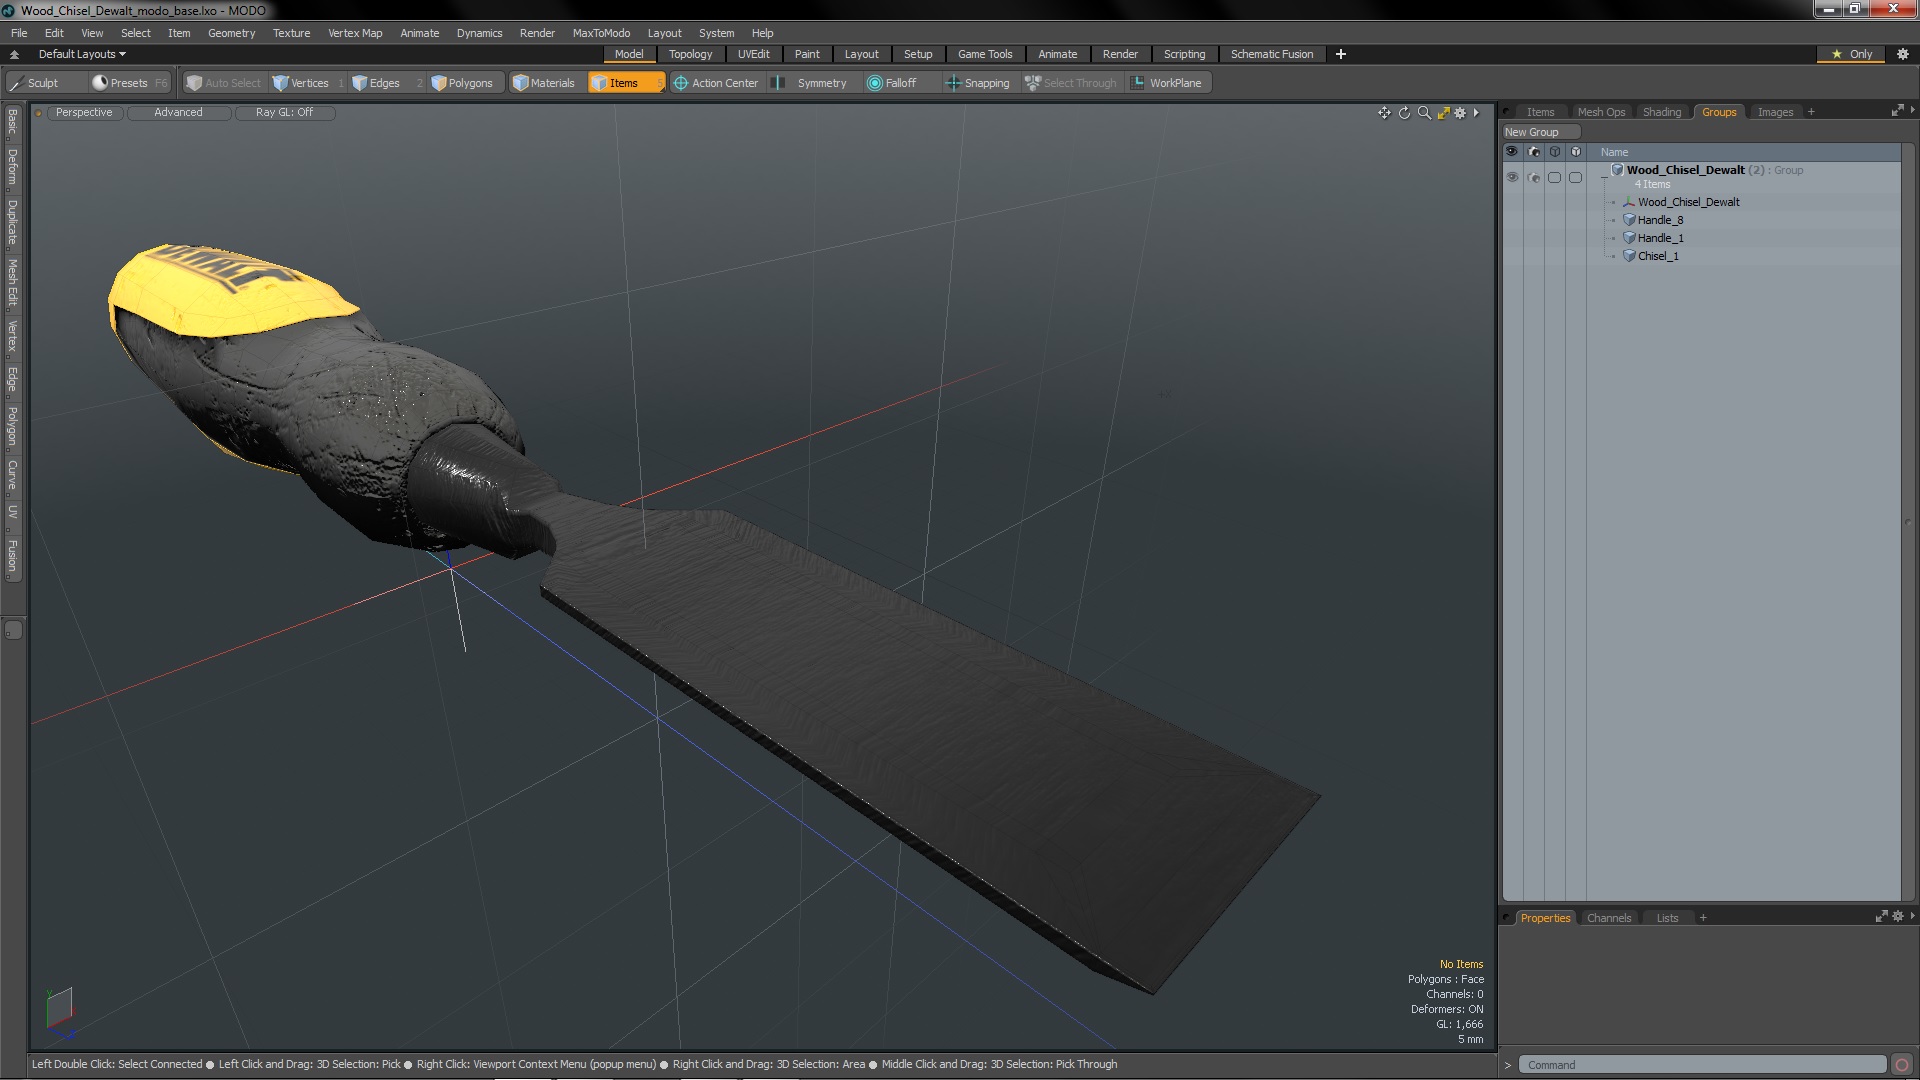Open the Action Center options

(716, 83)
